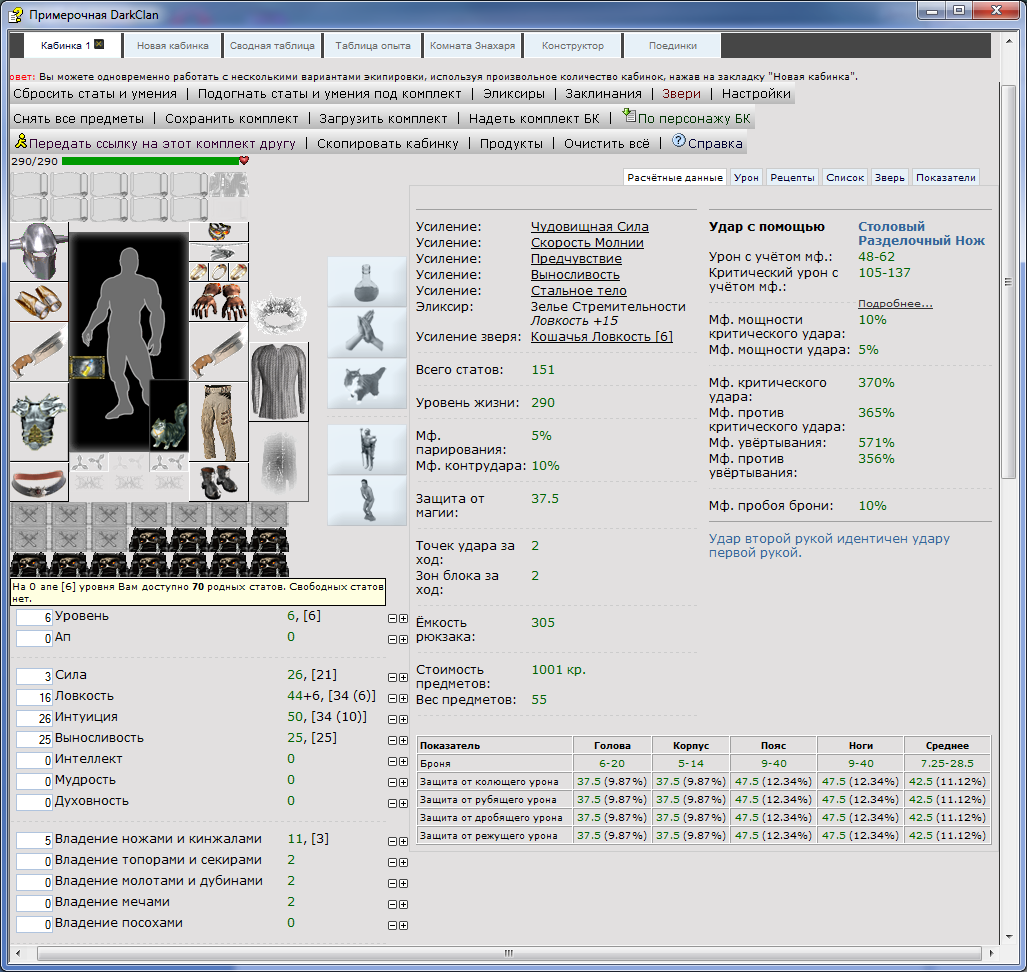1027x972 pixels.
Task: Click the Подробнее... link
Action: click(895, 303)
